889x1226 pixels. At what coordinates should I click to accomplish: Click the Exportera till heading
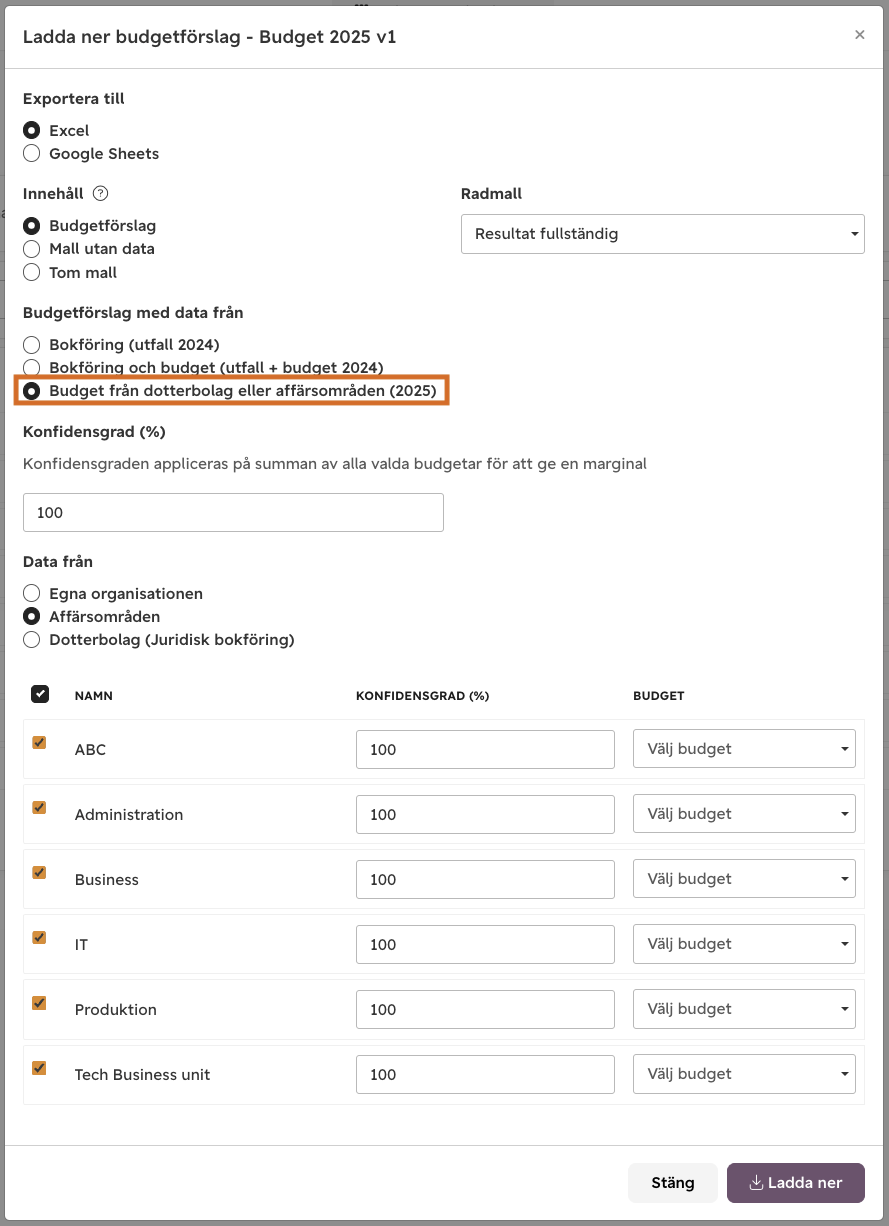(74, 99)
